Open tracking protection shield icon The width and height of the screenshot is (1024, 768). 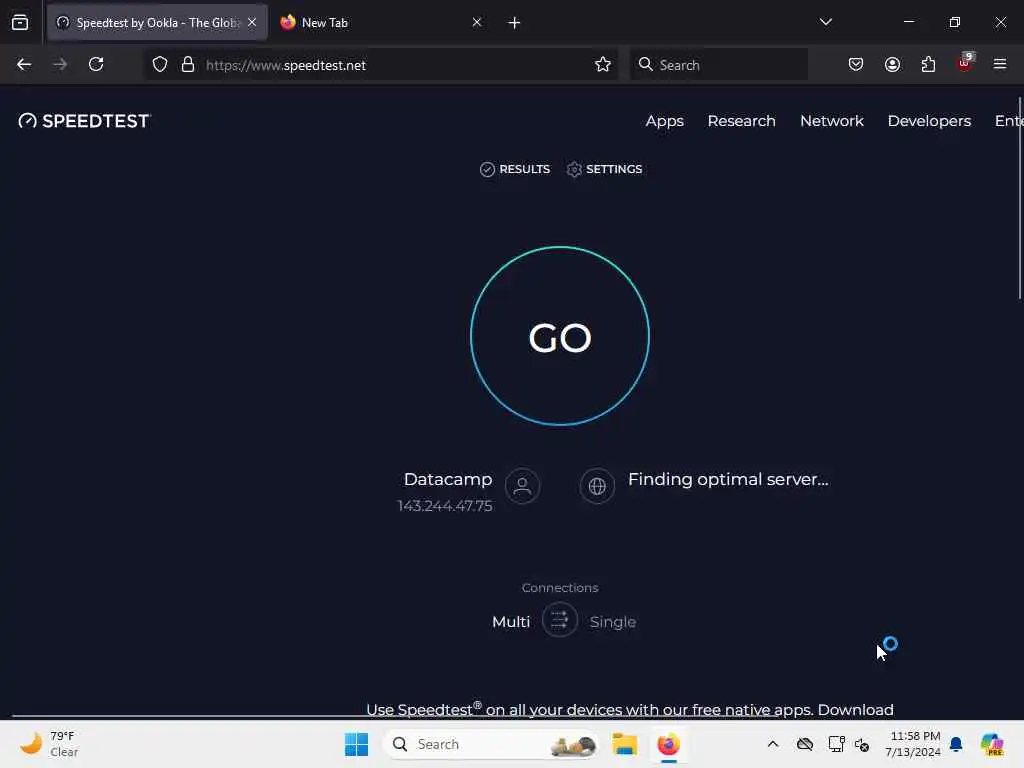pos(160,65)
